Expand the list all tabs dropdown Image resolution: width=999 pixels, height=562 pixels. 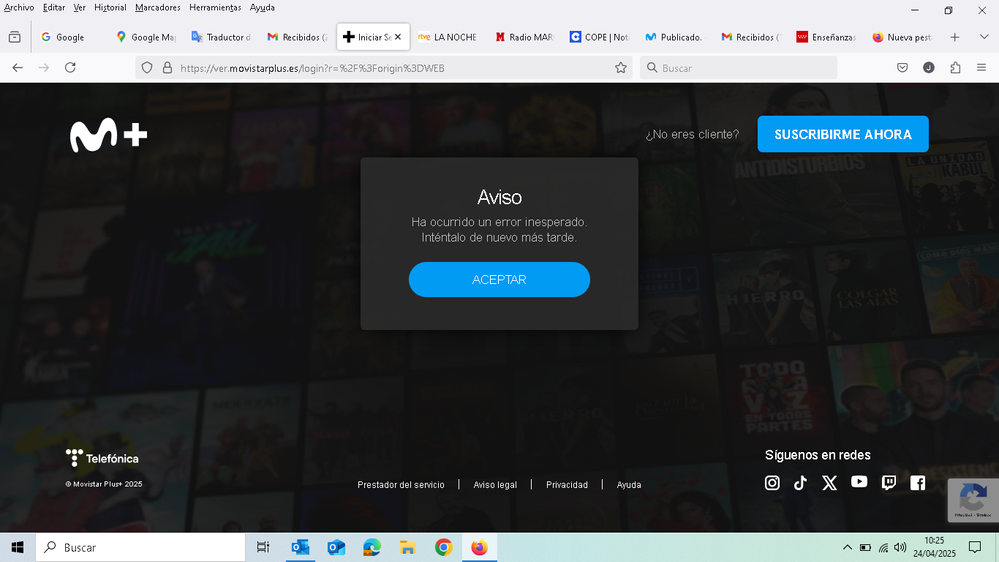[x=983, y=37]
